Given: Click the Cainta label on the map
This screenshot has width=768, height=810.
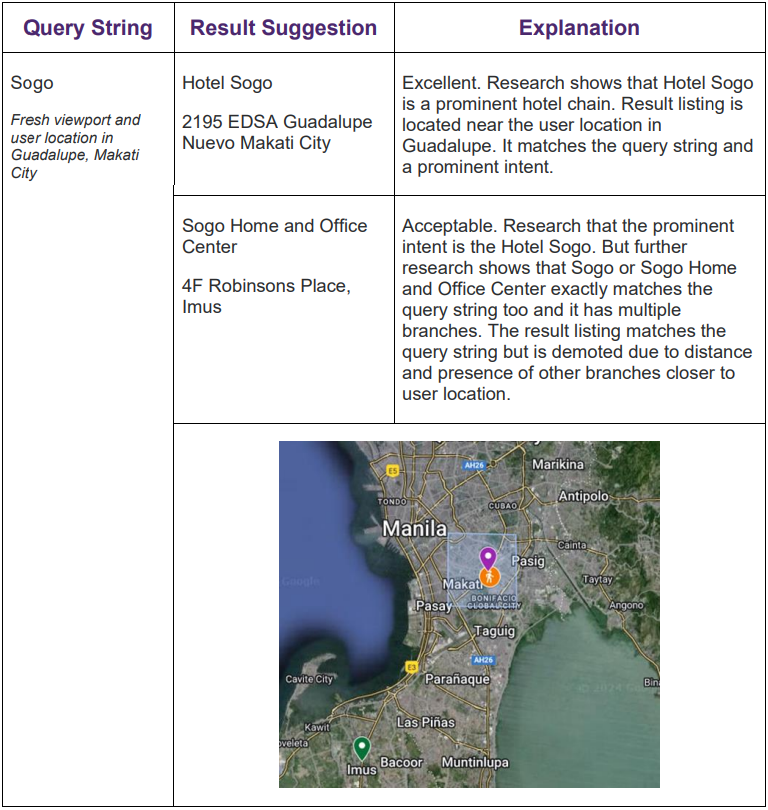Looking at the screenshot, I should coord(572,545).
